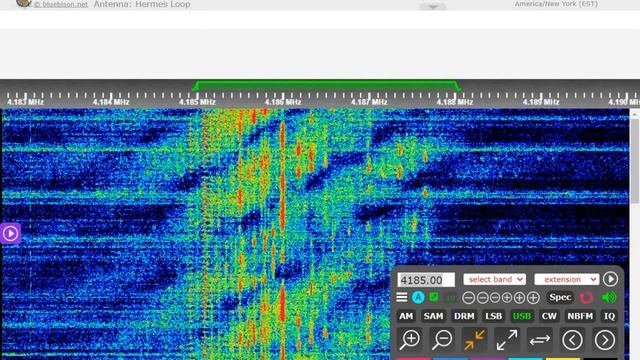Screen dimensions: 640x360
Task: Click the orange inward-arrows max zoom icon
Action: [474, 340]
